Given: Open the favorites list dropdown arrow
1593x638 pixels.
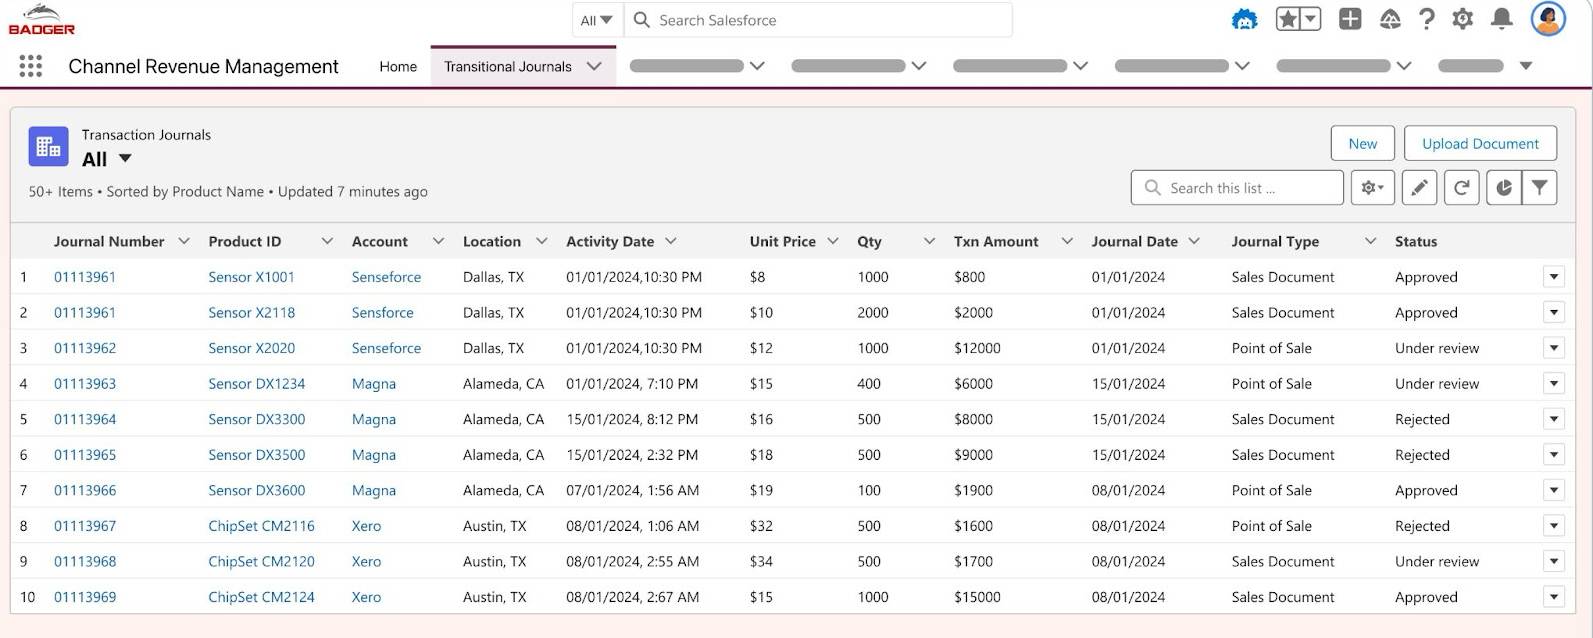Looking at the screenshot, I should point(1311,19).
